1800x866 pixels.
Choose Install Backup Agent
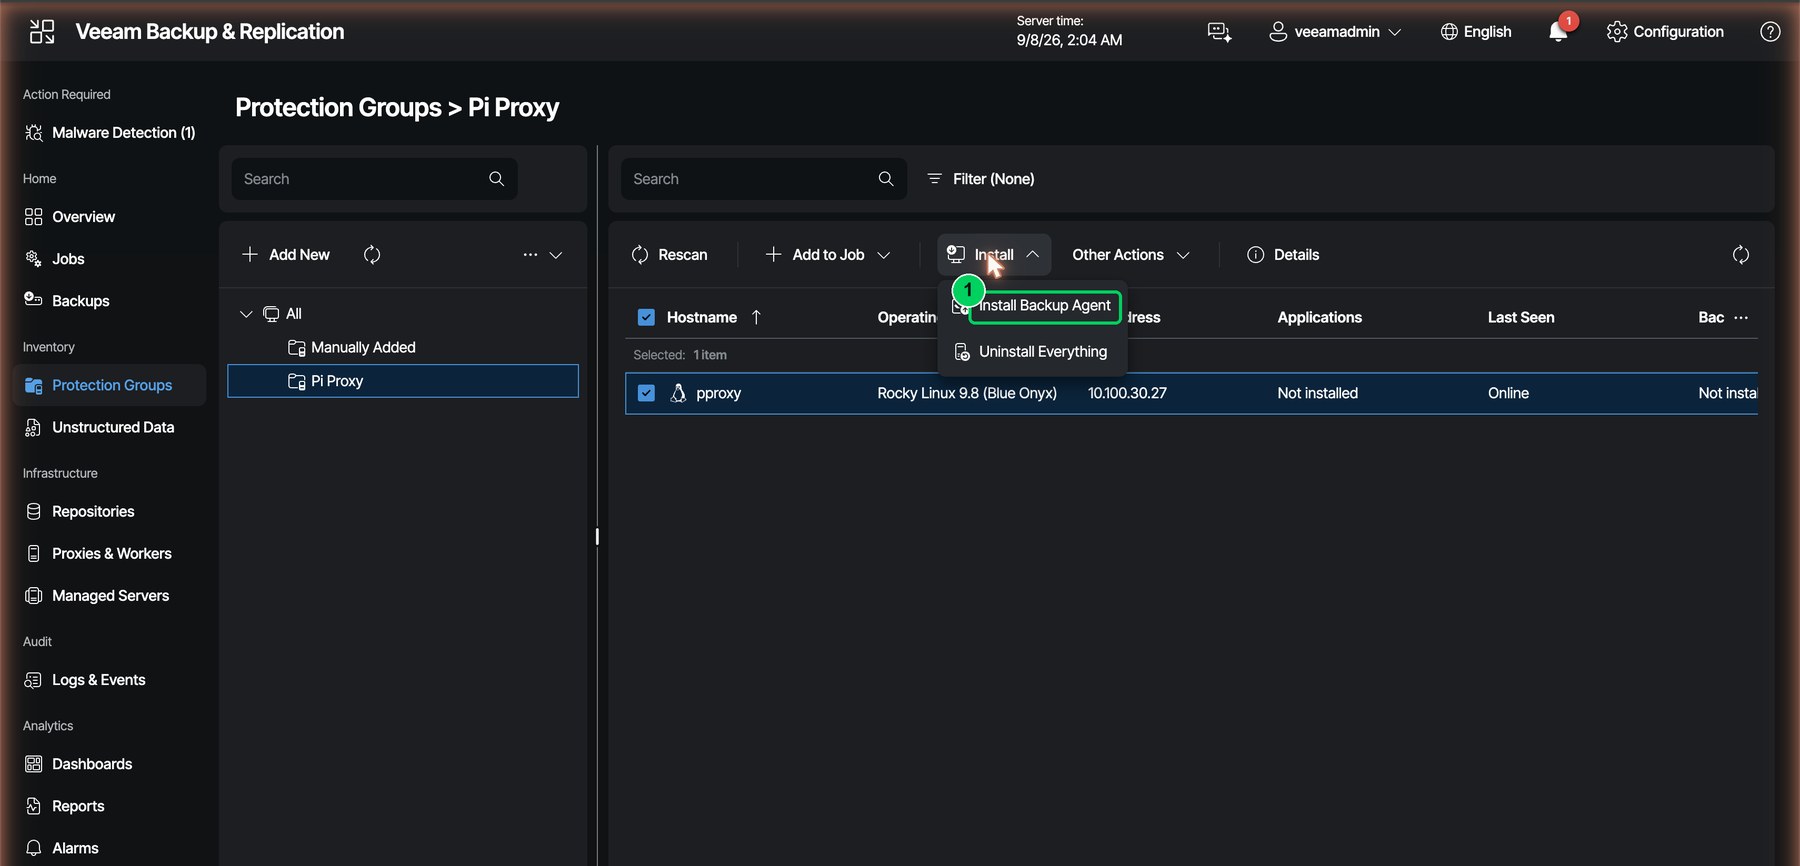click(x=1044, y=306)
